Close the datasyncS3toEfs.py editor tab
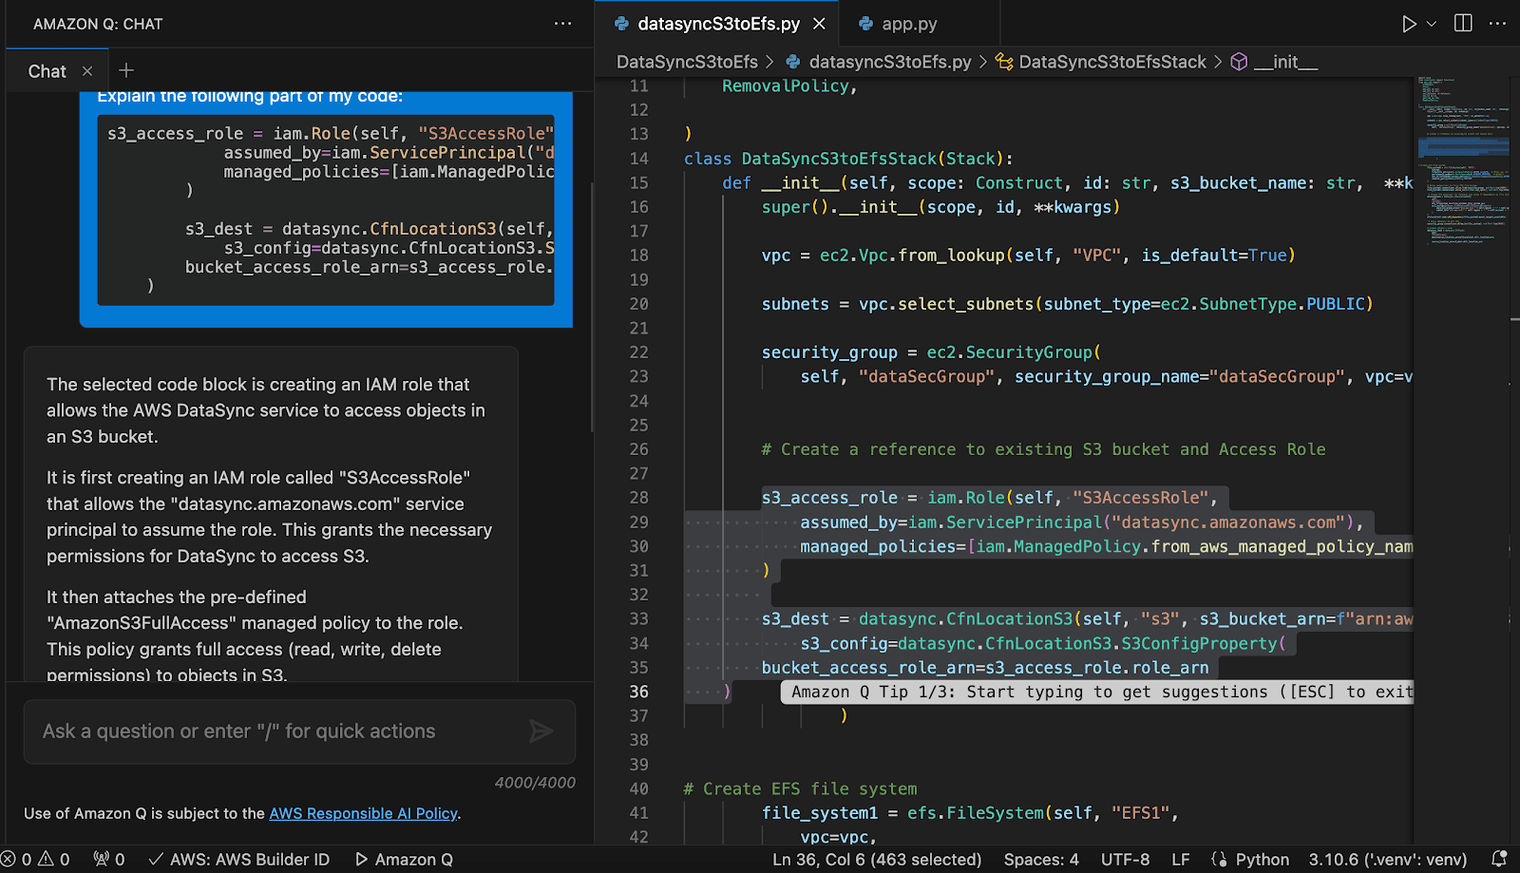Screen dimensions: 1520x873 pos(819,24)
